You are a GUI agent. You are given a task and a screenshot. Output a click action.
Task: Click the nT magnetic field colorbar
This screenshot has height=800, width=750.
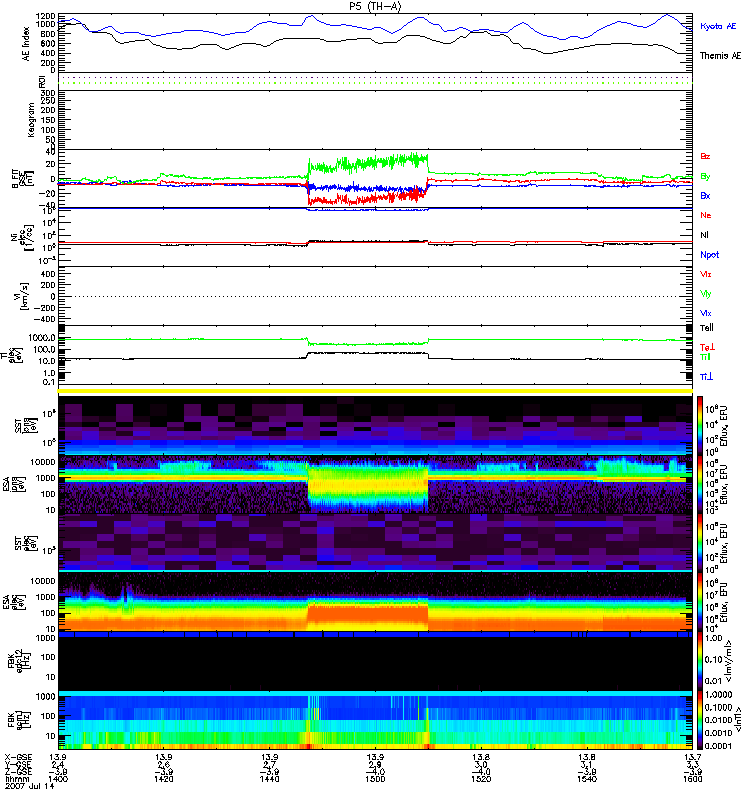[x=700, y=720]
